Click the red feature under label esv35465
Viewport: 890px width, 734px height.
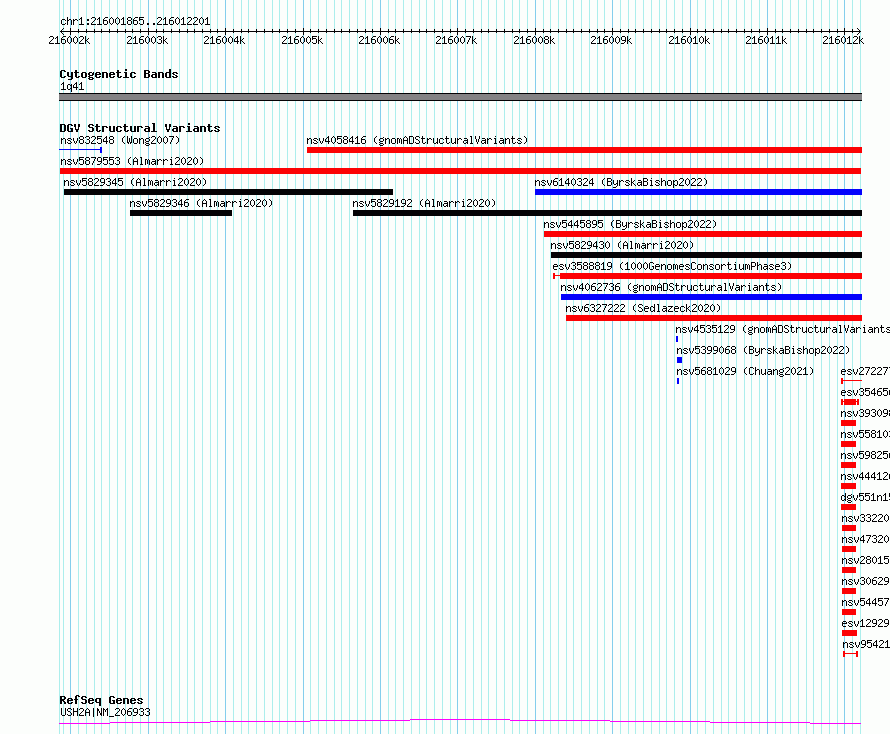(x=850, y=402)
